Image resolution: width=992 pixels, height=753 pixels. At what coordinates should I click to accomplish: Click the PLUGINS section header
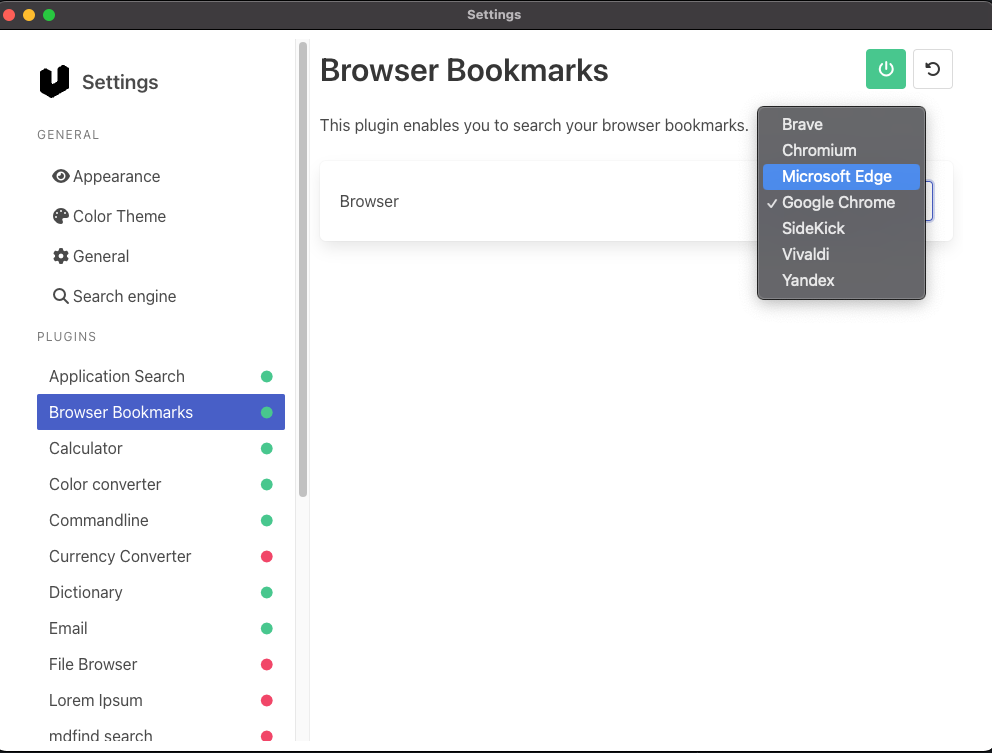pyautogui.click(x=66, y=337)
